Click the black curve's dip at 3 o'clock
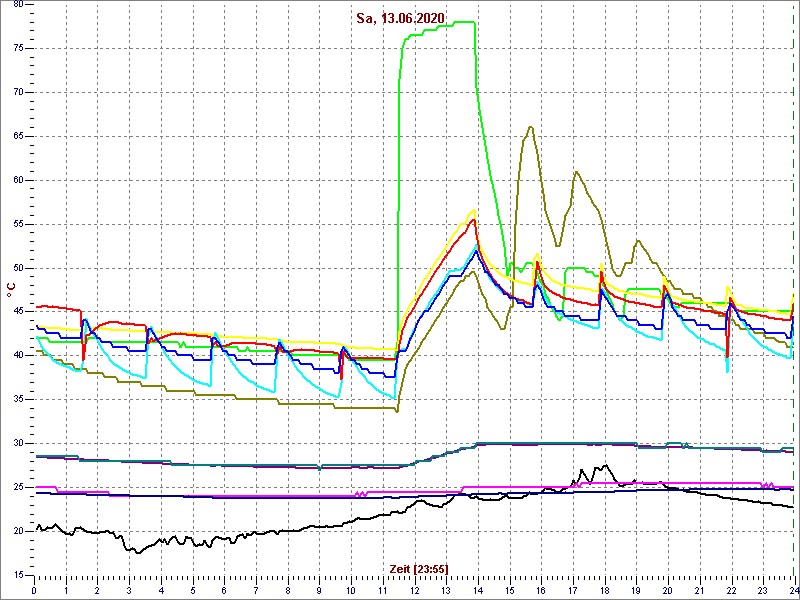This screenshot has height=600, width=800. point(138,551)
